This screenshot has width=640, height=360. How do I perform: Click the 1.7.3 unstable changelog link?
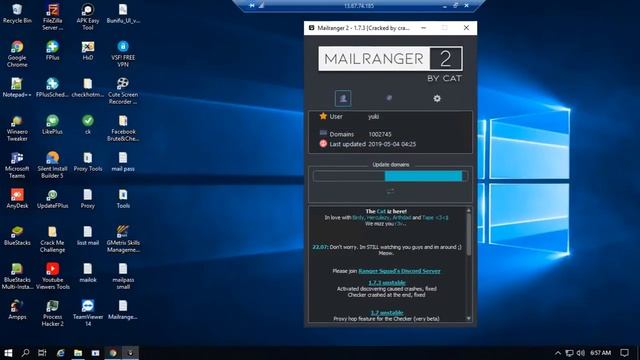click(387, 282)
